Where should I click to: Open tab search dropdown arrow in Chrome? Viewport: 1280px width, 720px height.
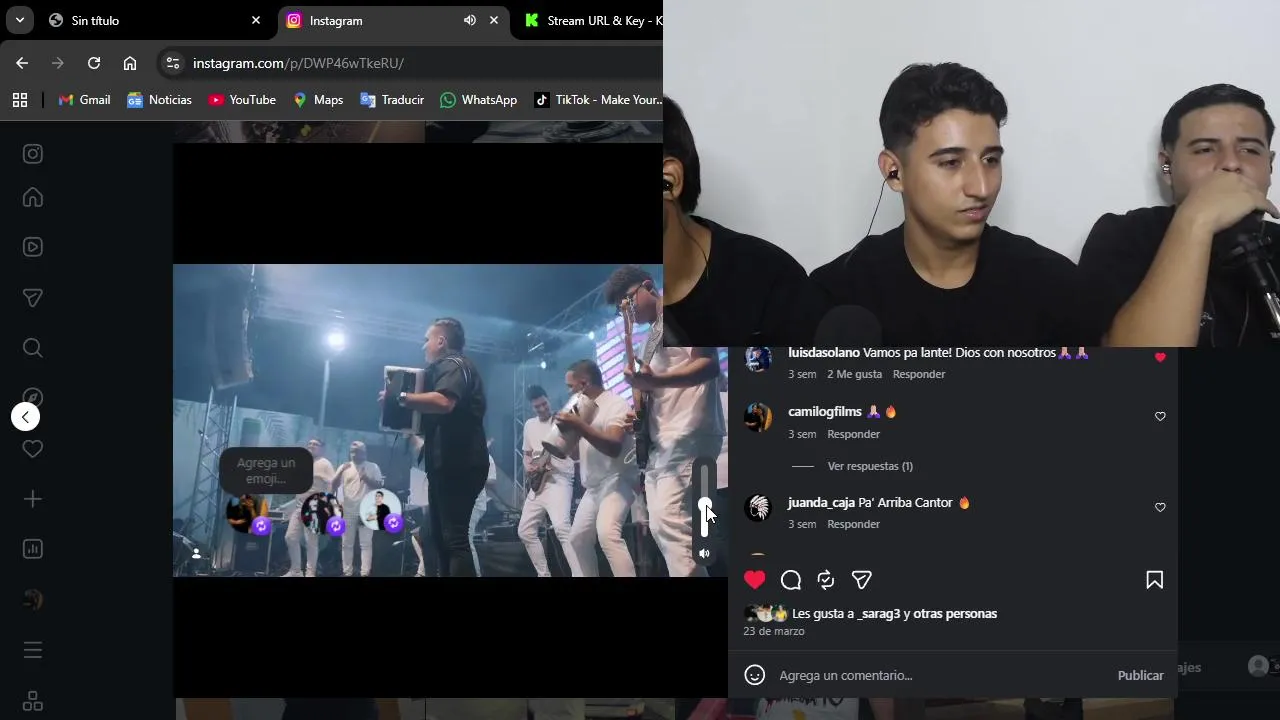[x=19, y=20]
